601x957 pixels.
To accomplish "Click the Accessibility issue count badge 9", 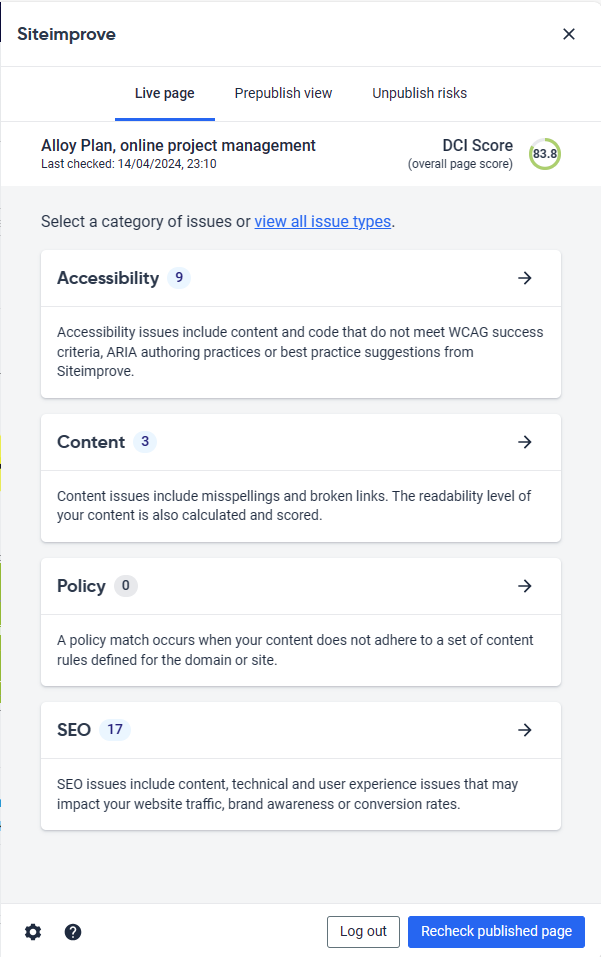I will click(x=179, y=278).
